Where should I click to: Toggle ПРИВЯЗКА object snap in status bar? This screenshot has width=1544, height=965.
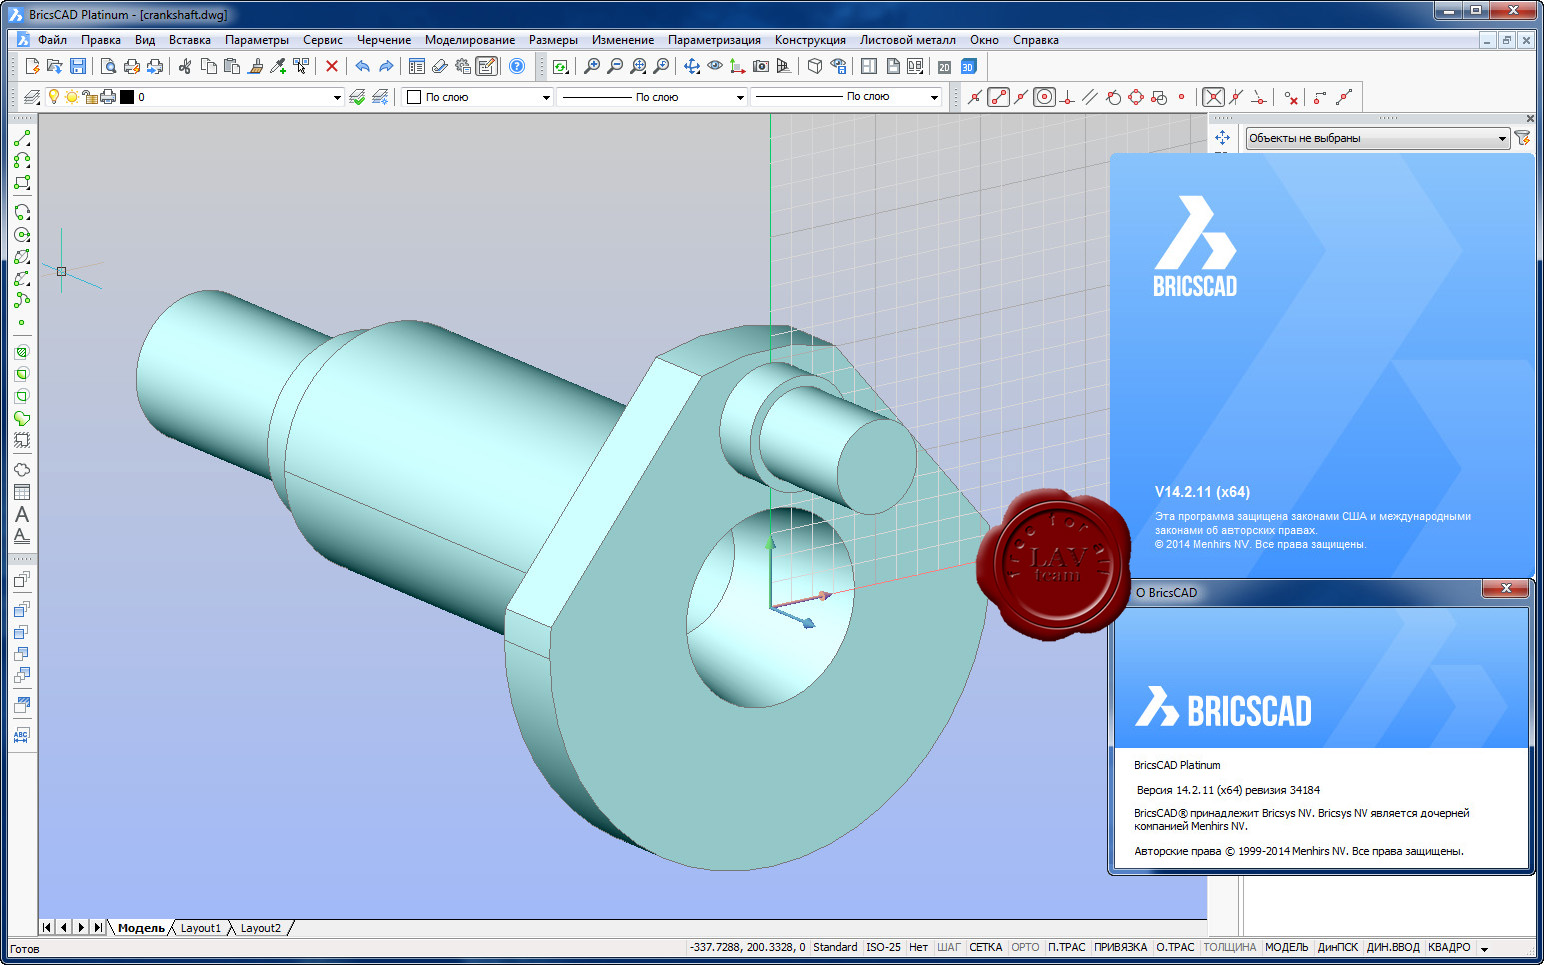[1120, 947]
